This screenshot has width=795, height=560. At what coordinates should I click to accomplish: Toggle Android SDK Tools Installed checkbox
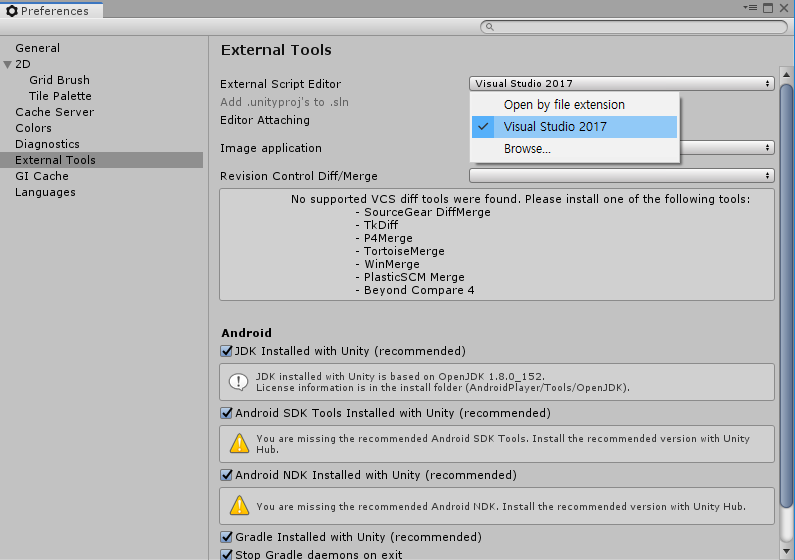(227, 413)
